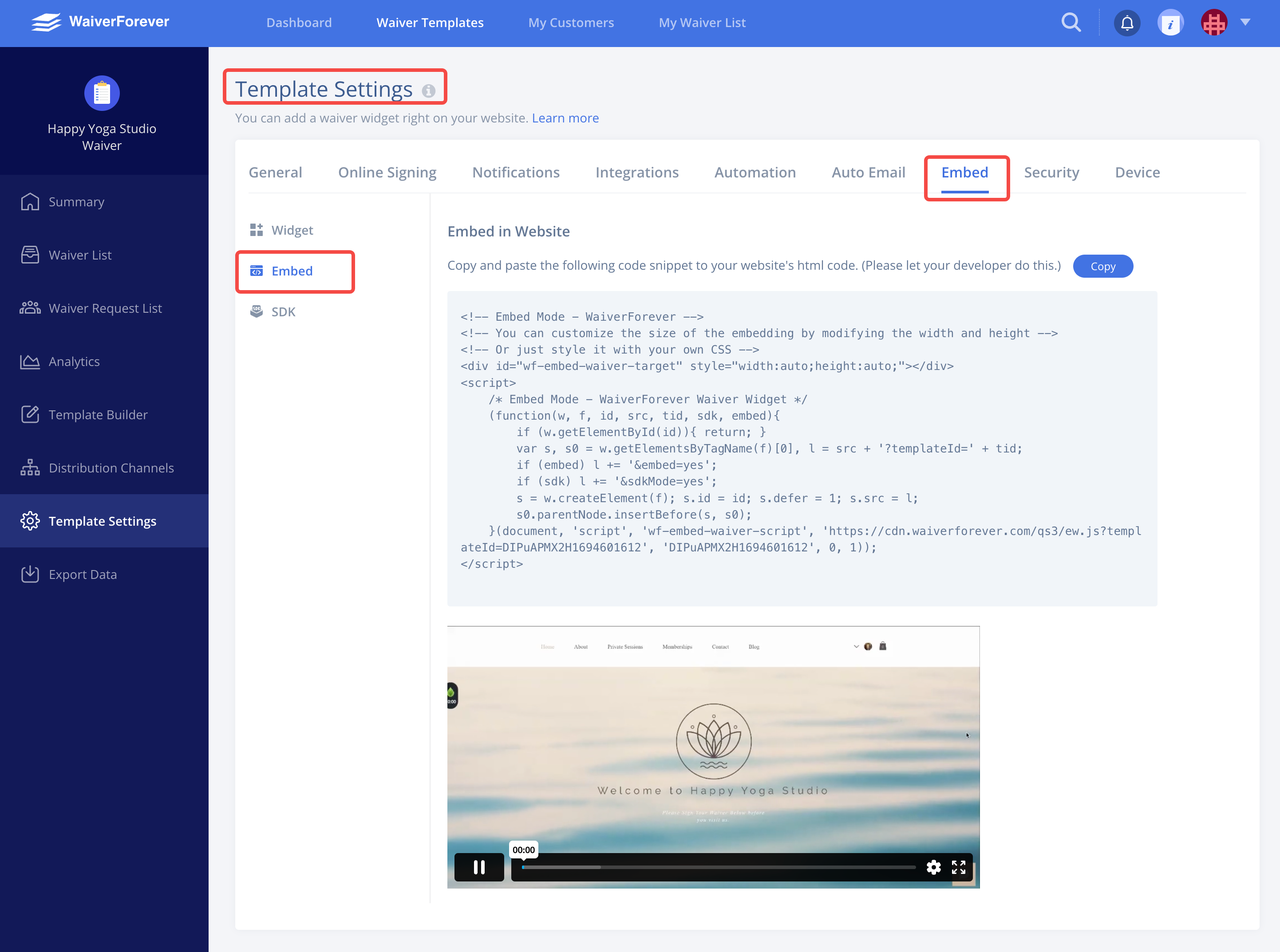Image resolution: width=1280 pixels, height=952 pixels.
Task: Follow the Learn more link
Action: pos(565,118)
